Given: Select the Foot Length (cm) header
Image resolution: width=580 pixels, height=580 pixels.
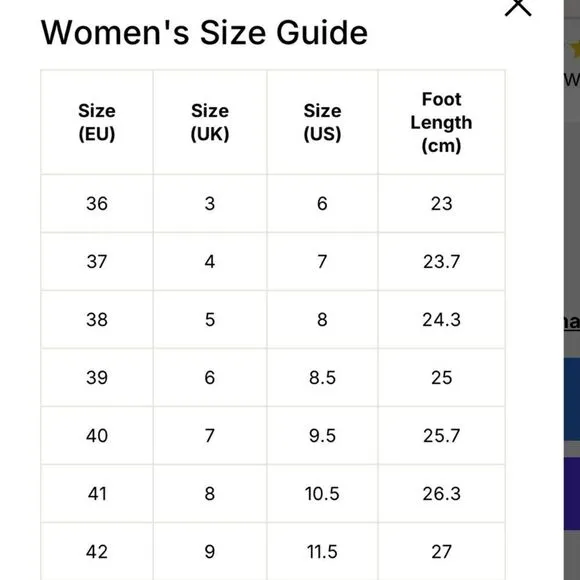Looking at the screenshot, I should [x=441, y=122].
